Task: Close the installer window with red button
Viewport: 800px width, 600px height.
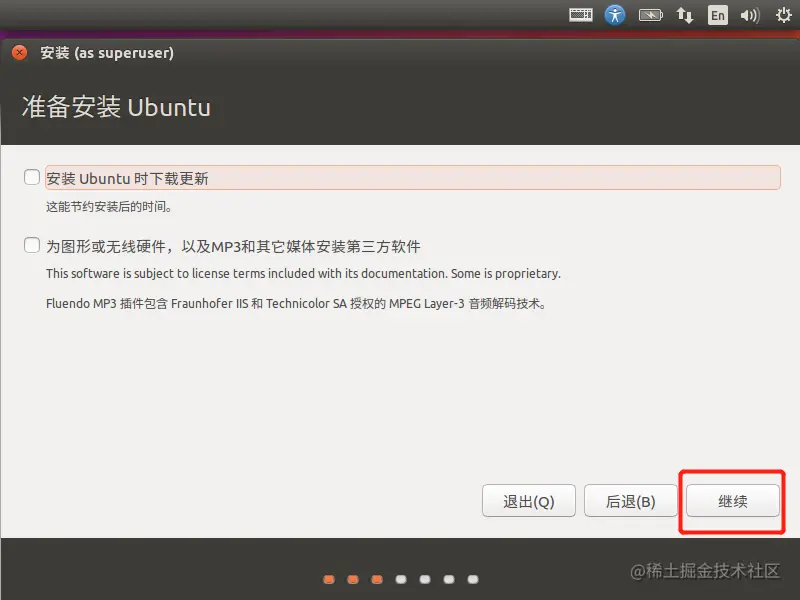Action: pyautogui.click(x=19, y=53)
